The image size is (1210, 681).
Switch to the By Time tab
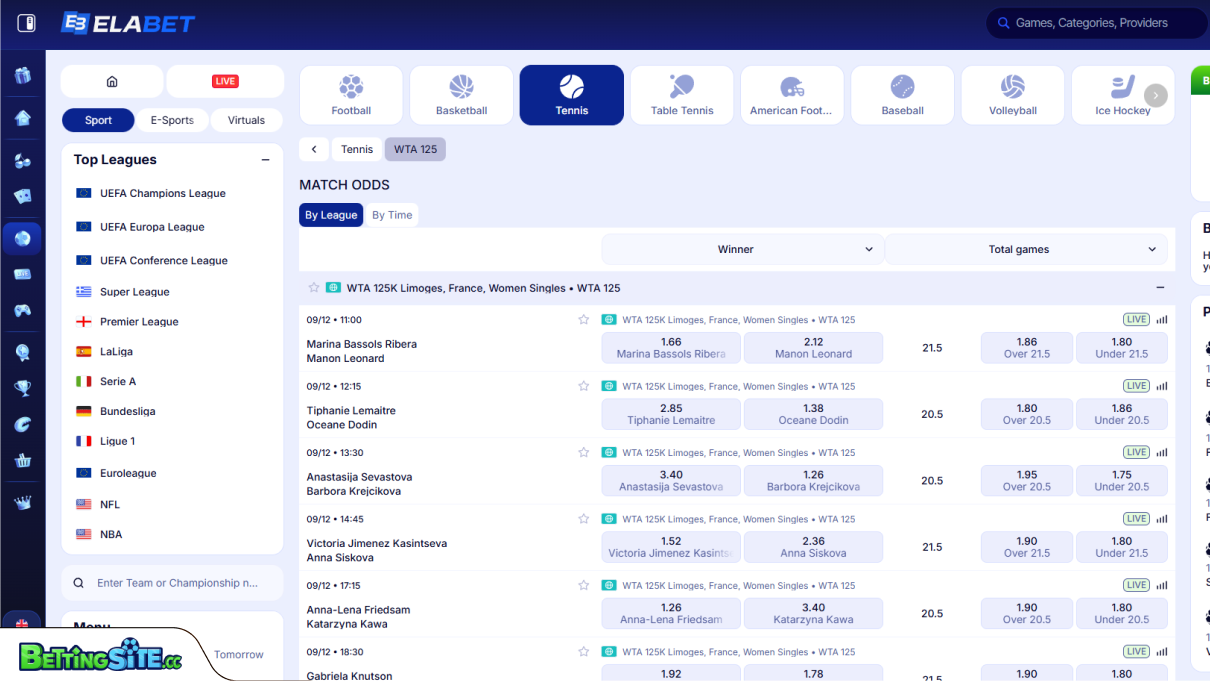391,214
